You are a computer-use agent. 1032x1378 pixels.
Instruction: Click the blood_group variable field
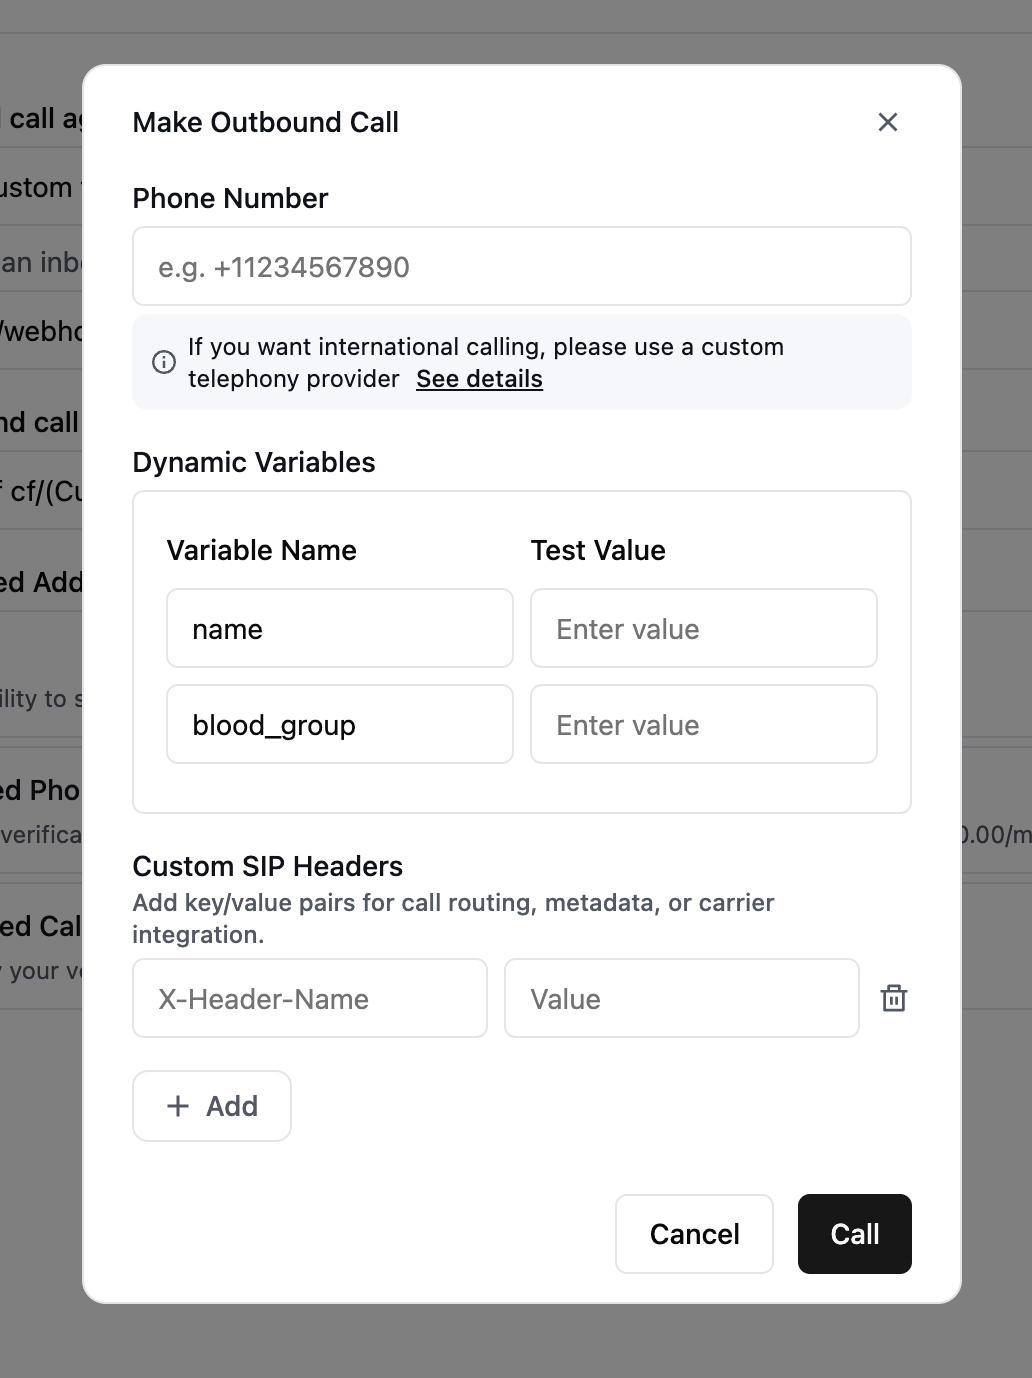tap(339, 724)
